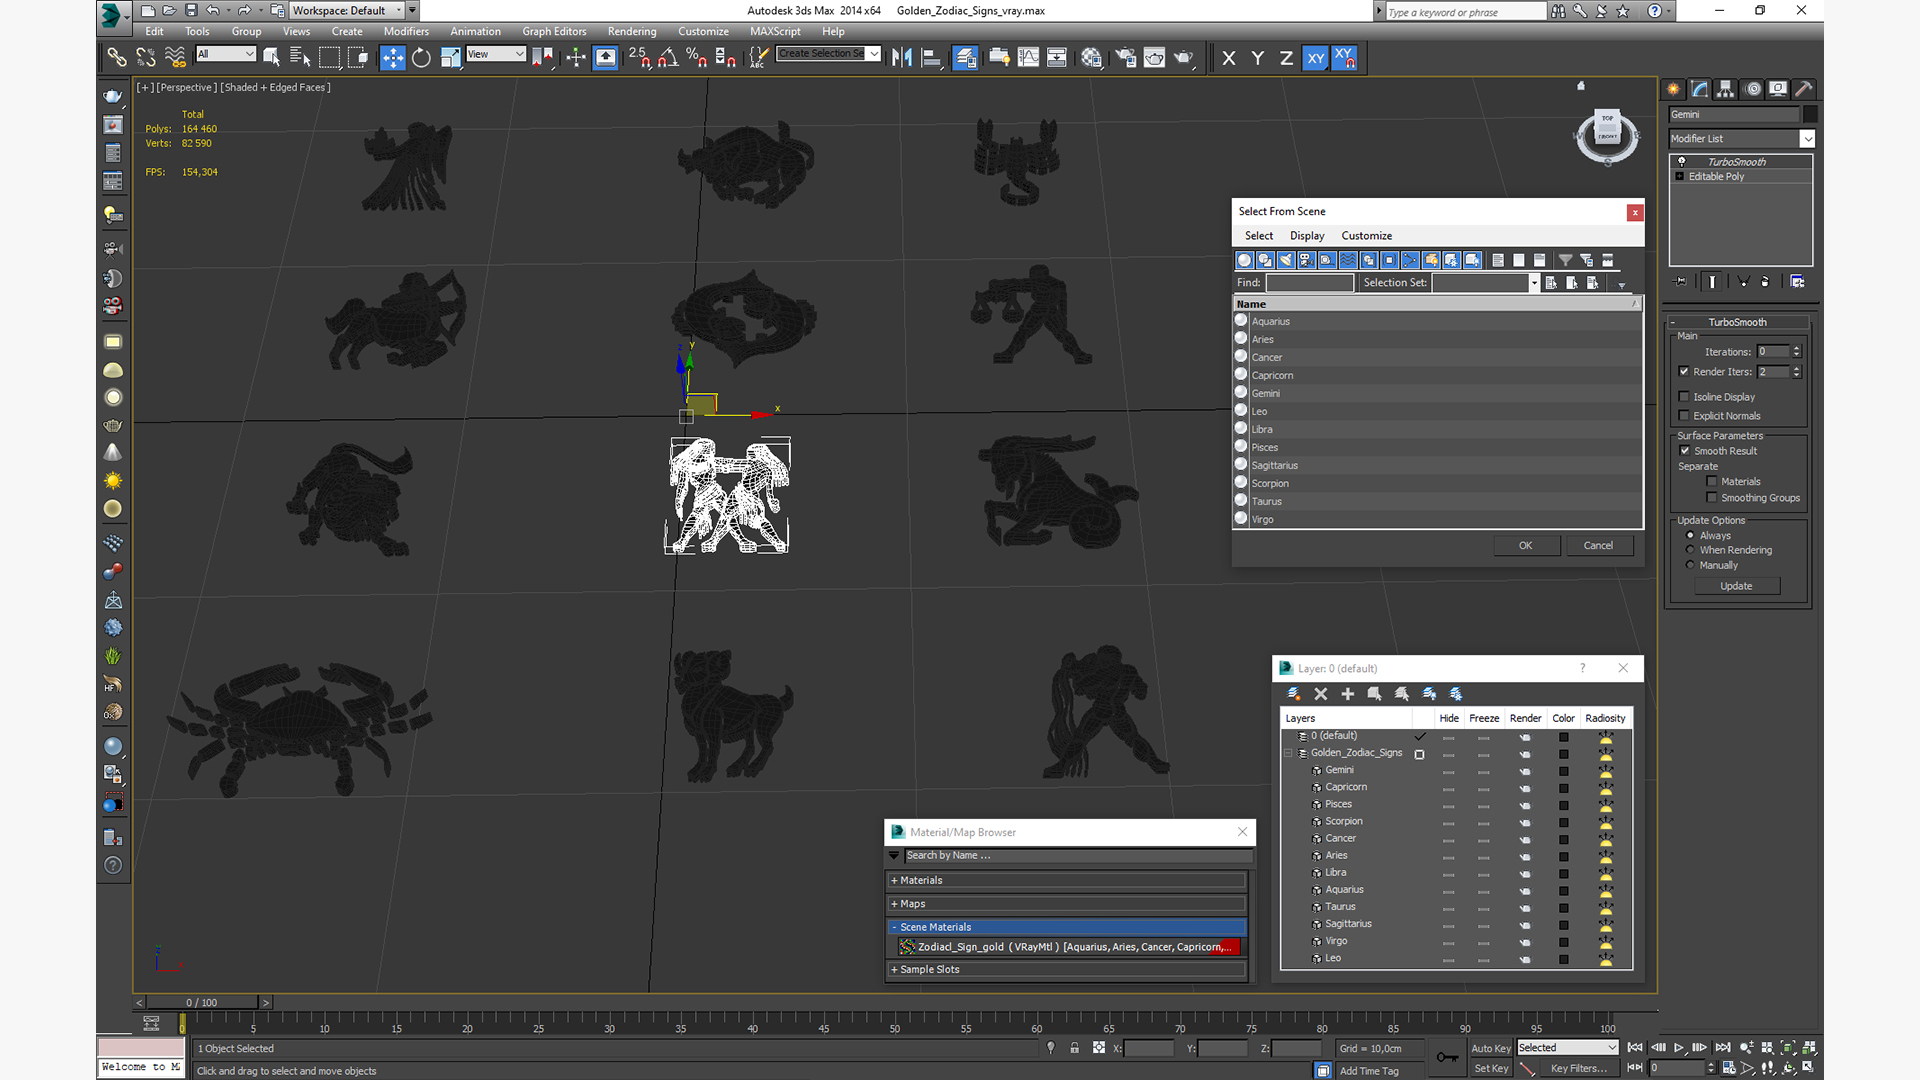The height and width of the screenshot is (1080, 1920).
Task: Enable the Isoline Display checkbox
Action: (x=1684, y=397)
